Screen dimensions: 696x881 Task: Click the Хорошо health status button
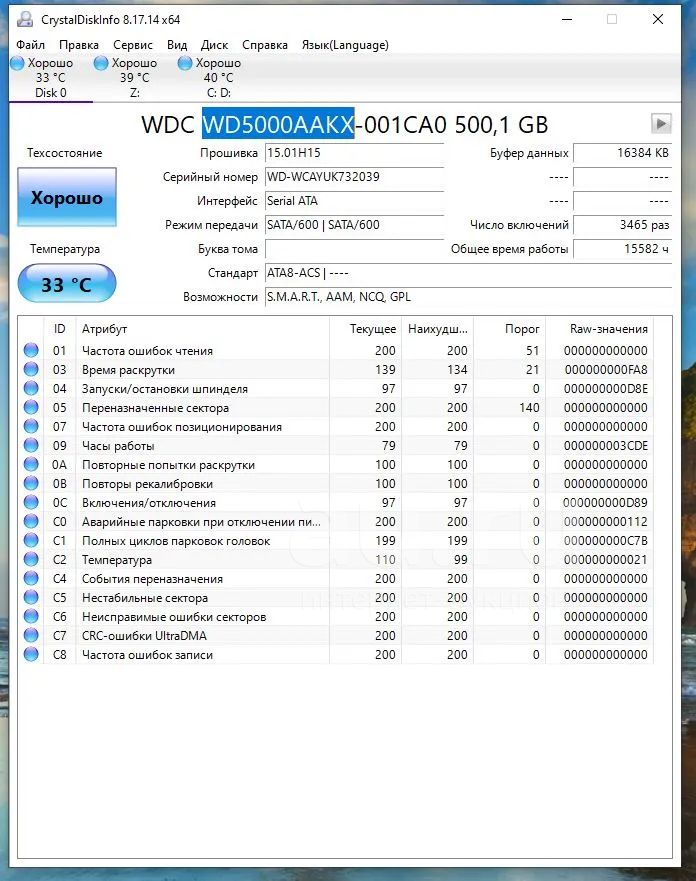click(67, 197)
